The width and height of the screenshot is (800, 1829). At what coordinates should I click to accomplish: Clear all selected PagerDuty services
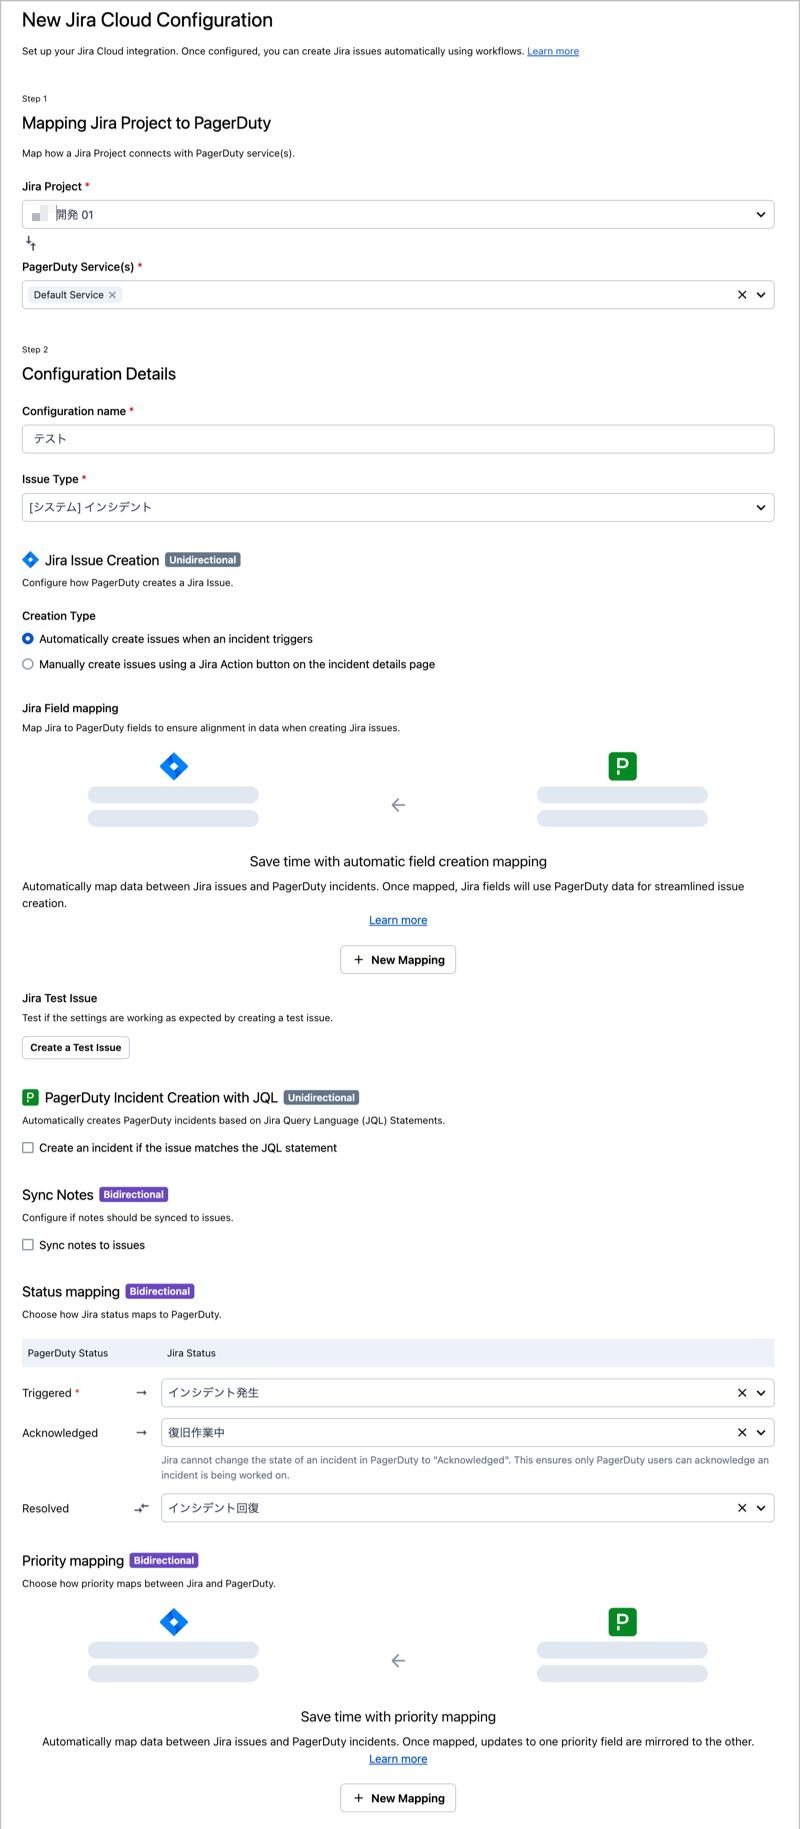(742, 295)
